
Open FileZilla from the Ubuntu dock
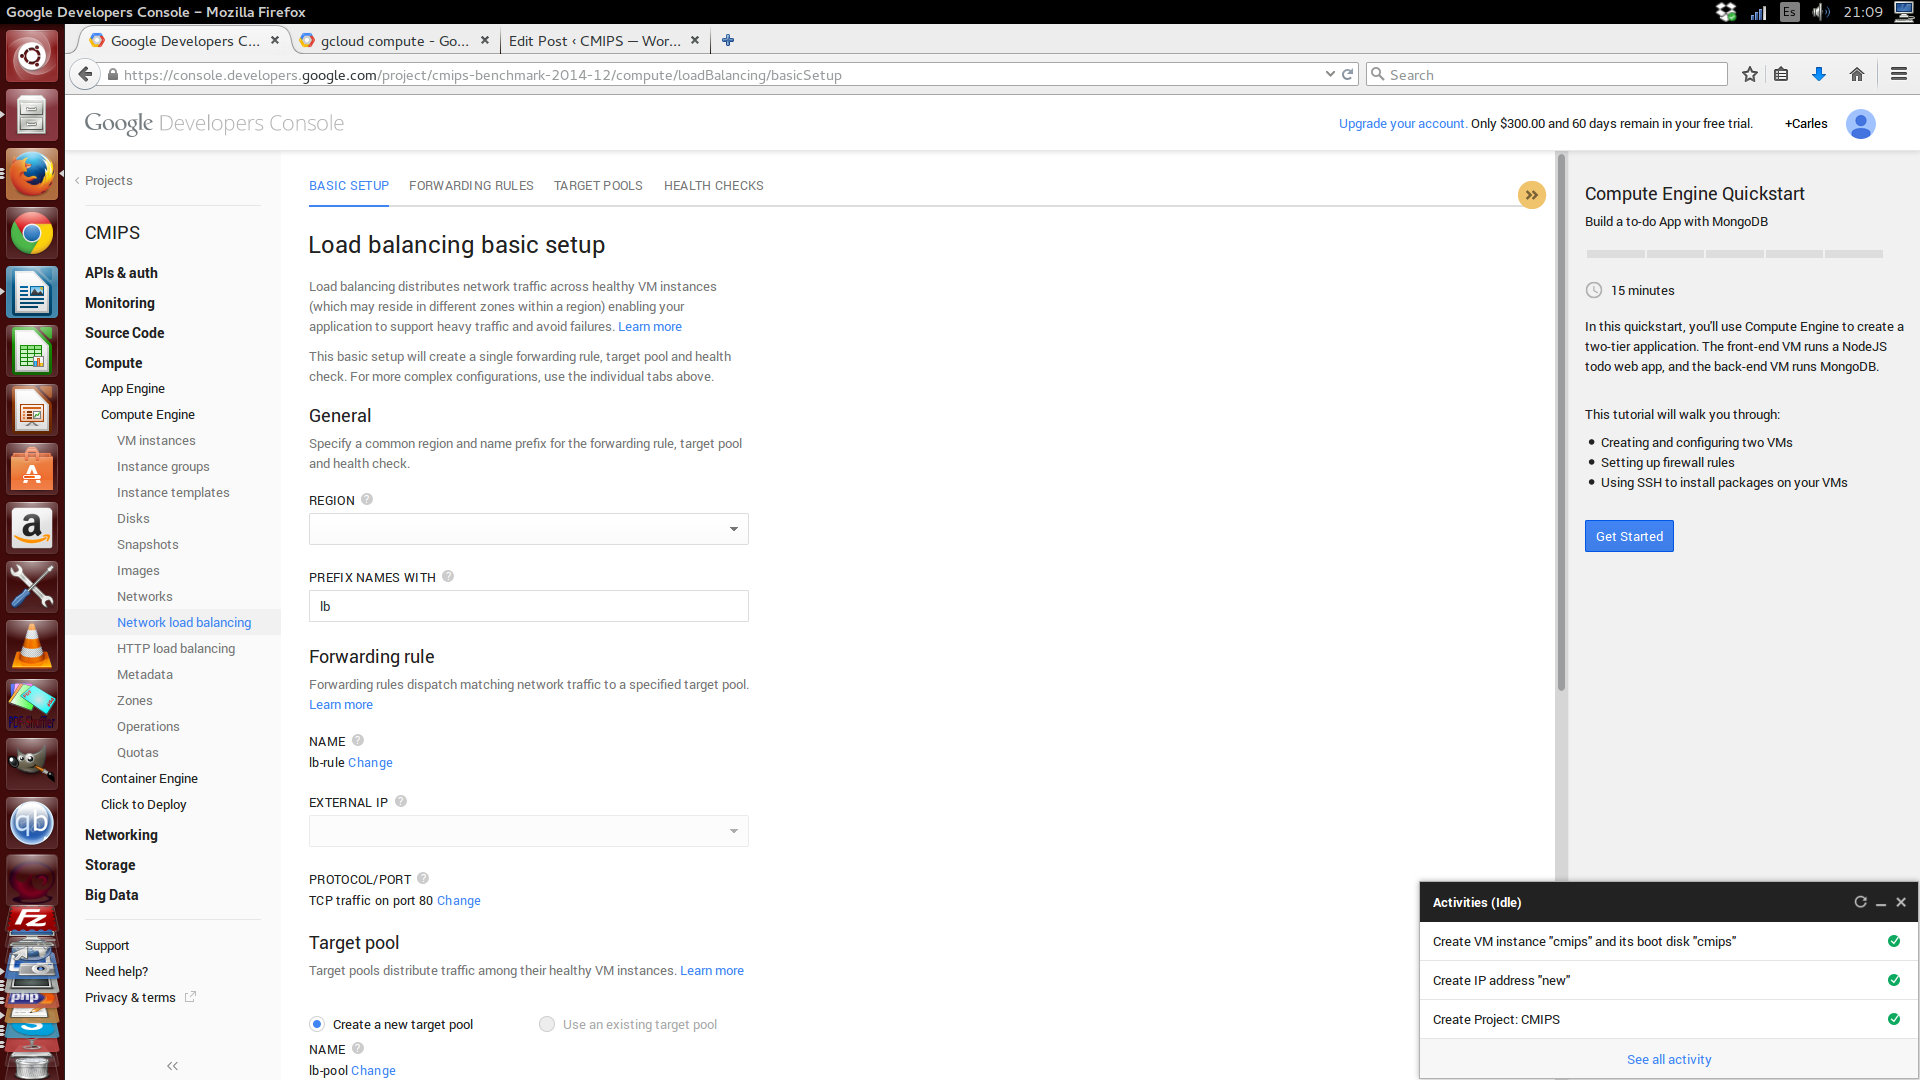pos(32,918)
